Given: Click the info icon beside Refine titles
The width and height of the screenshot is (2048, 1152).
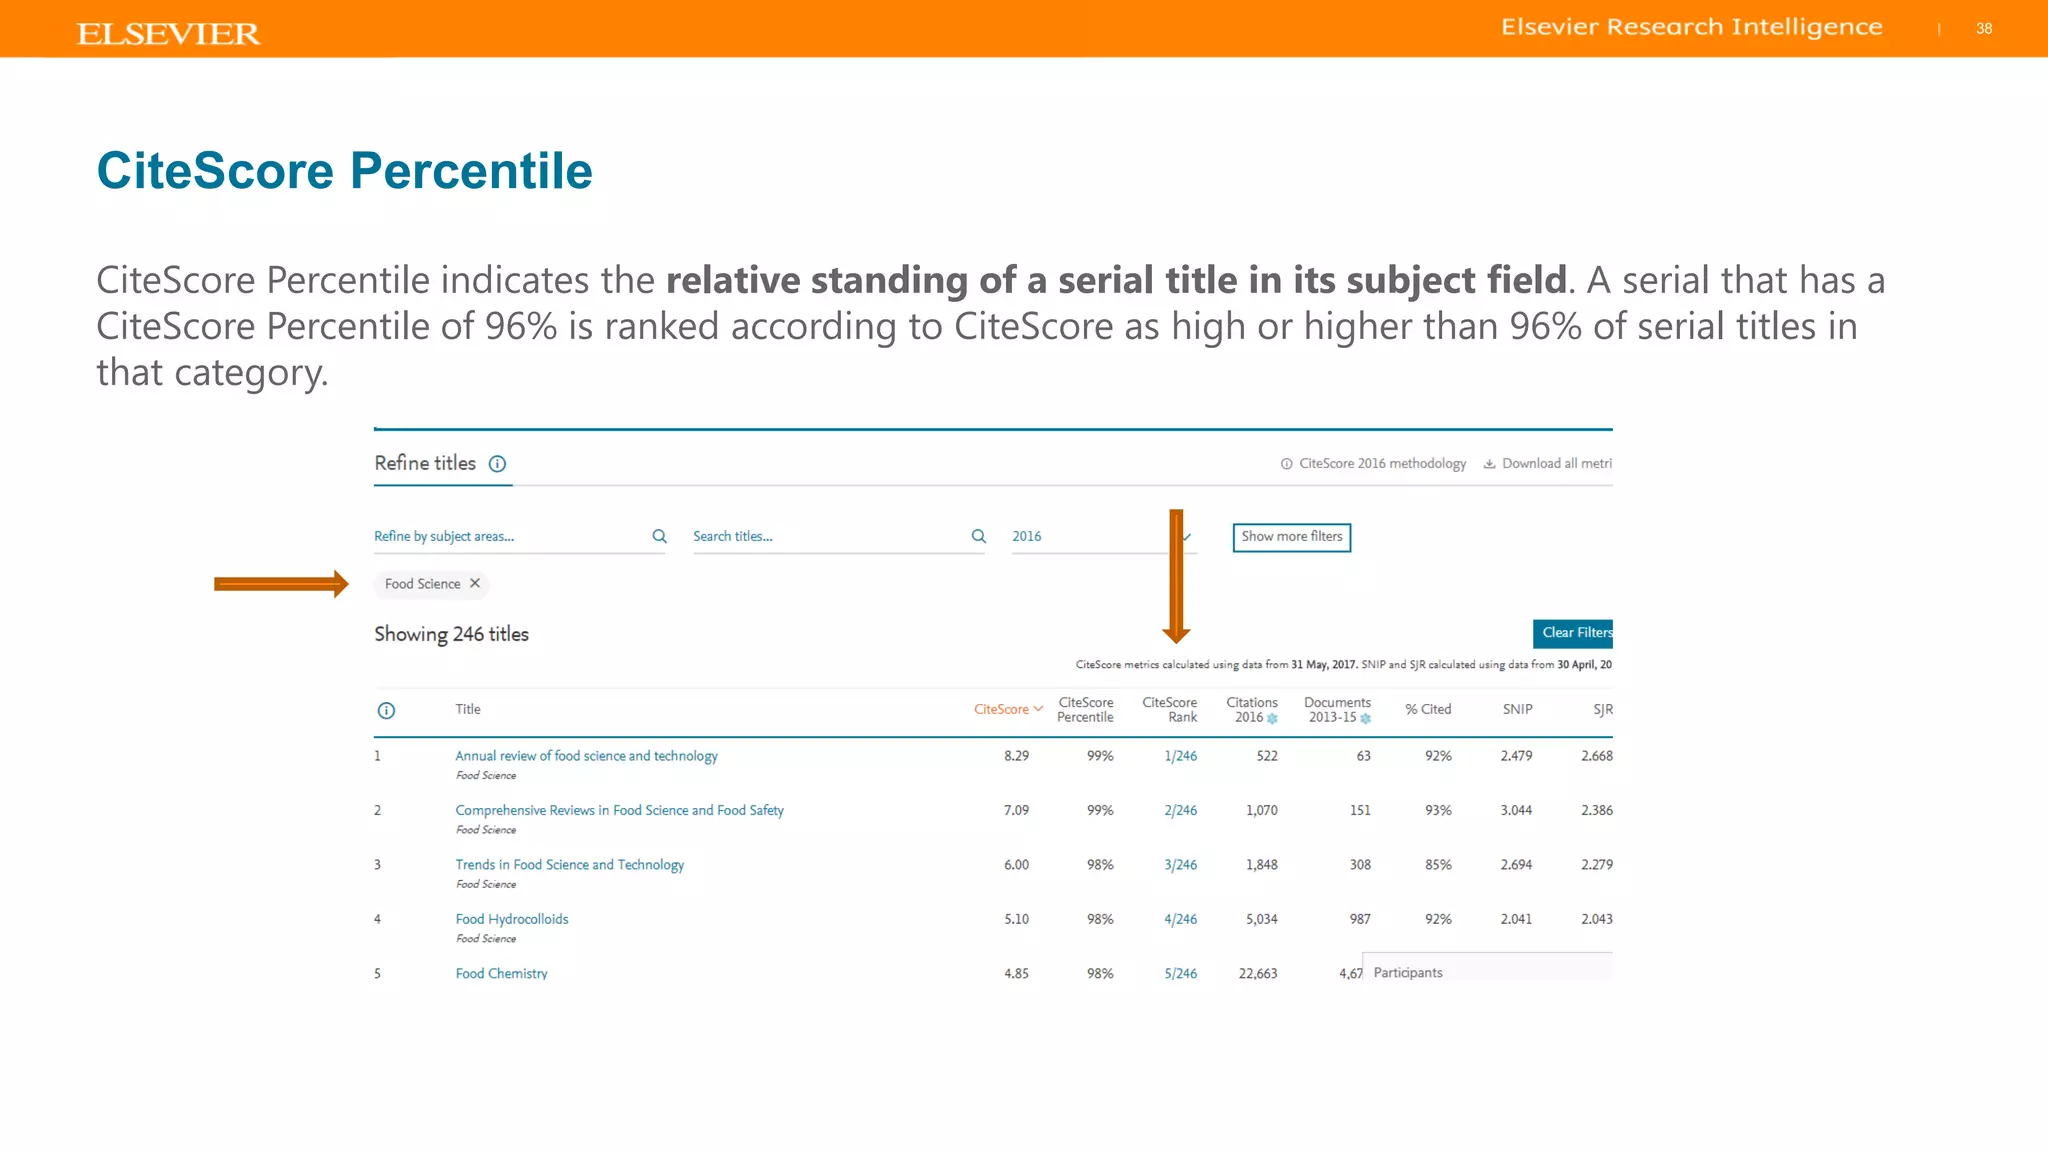Looking at the screenshot, I should point(497,464).
